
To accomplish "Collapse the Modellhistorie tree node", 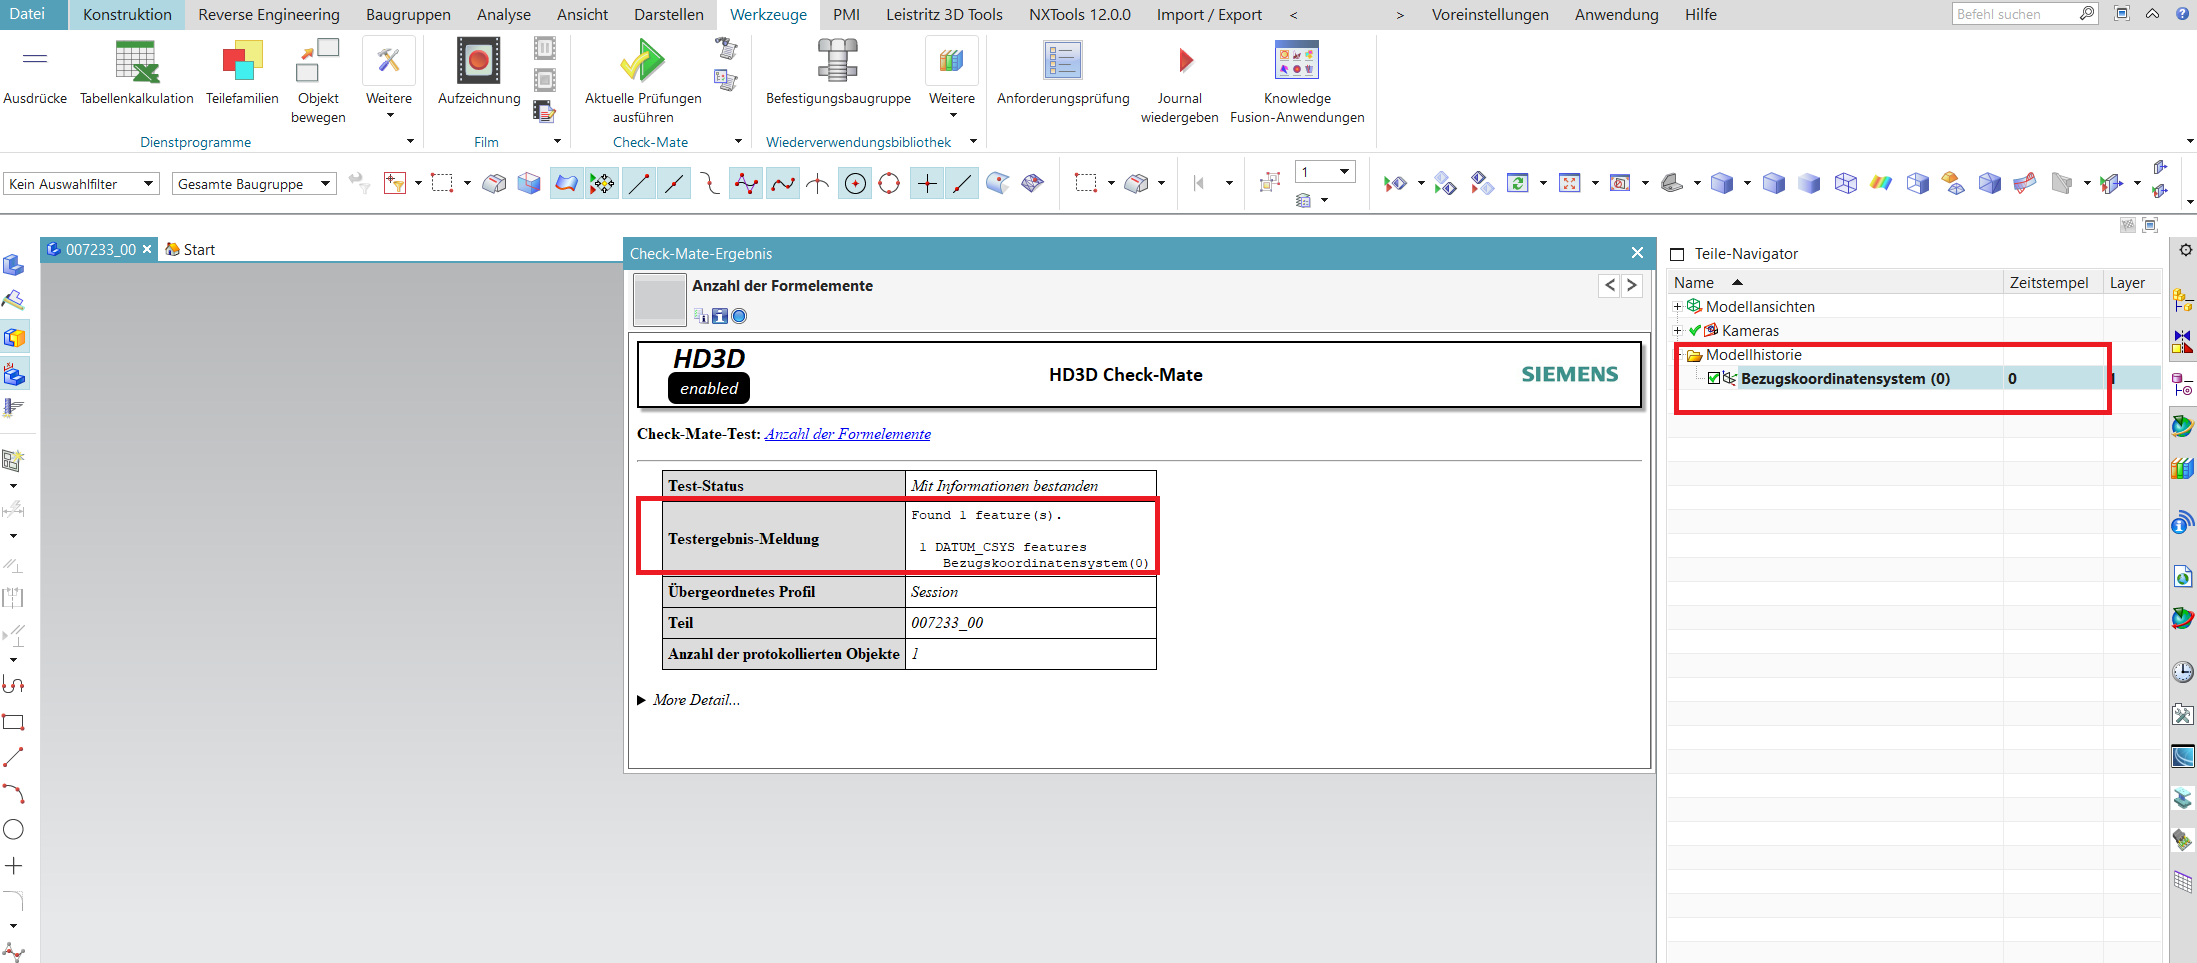I will tap(1678, 355).
